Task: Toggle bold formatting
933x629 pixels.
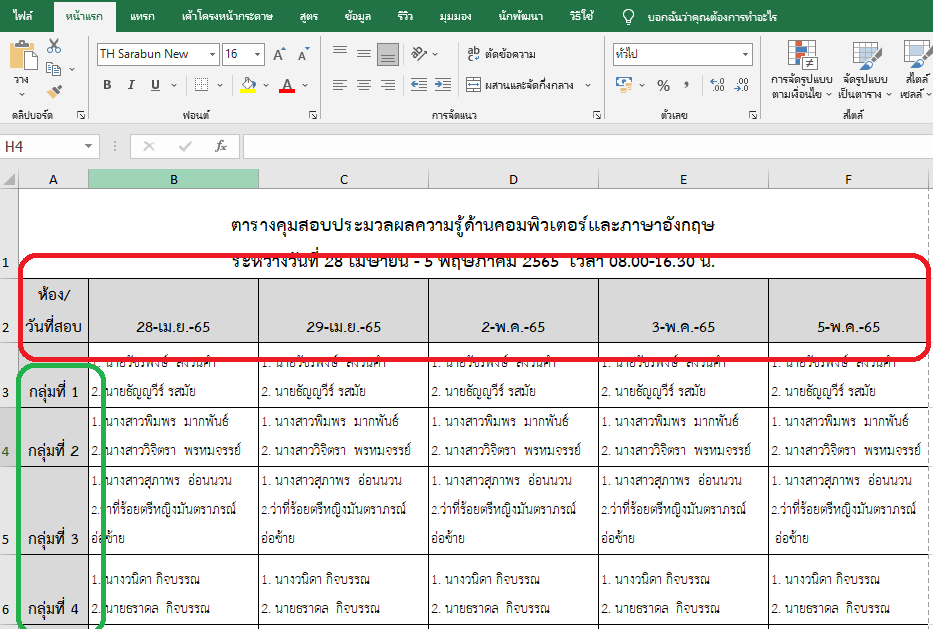Action: 107,85
